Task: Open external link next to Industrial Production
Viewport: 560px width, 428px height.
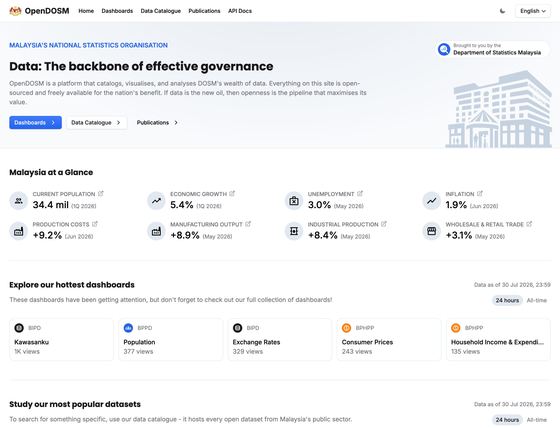Action: [384, 224]
